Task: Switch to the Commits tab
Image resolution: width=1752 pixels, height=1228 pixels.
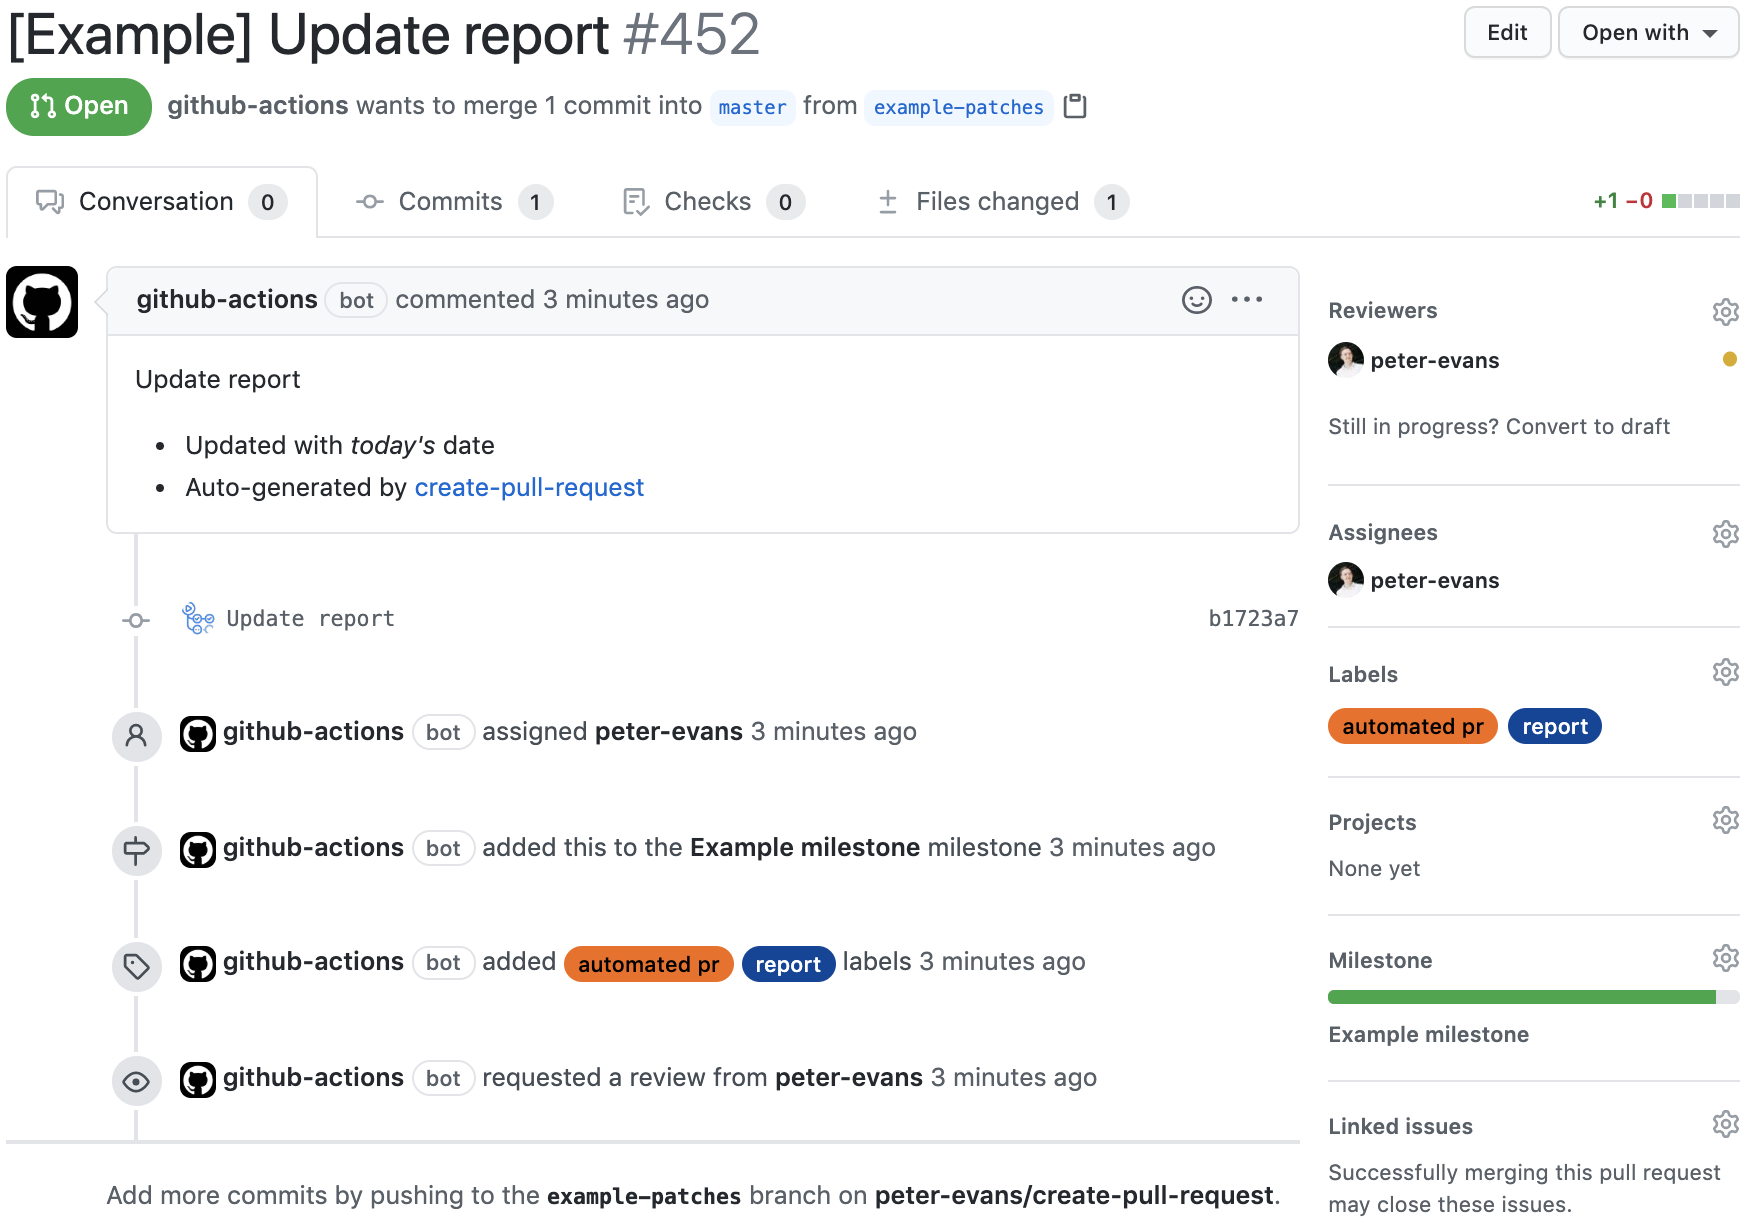Action: point(450,201)
